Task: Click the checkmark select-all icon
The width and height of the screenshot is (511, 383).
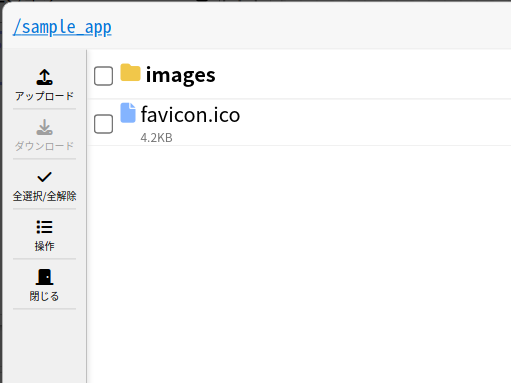Action: (44, 177)
